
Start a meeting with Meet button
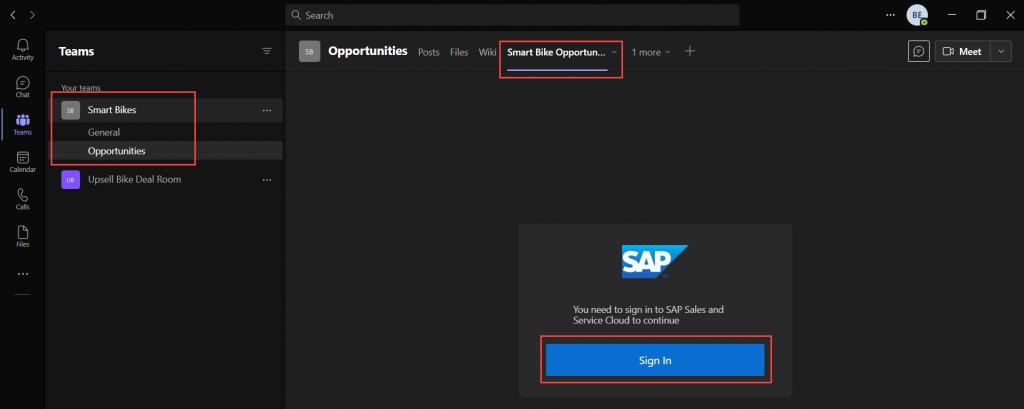963,51
